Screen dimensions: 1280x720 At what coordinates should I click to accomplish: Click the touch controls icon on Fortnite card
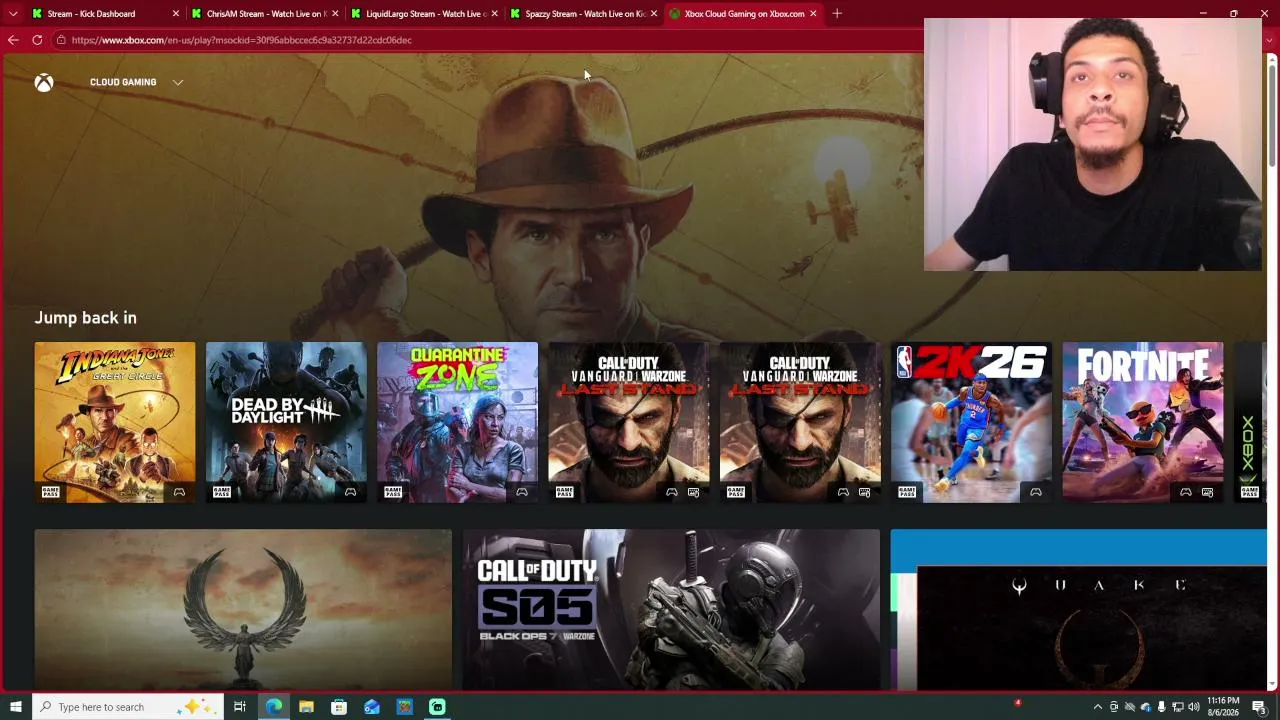(x=1207, y=492)
